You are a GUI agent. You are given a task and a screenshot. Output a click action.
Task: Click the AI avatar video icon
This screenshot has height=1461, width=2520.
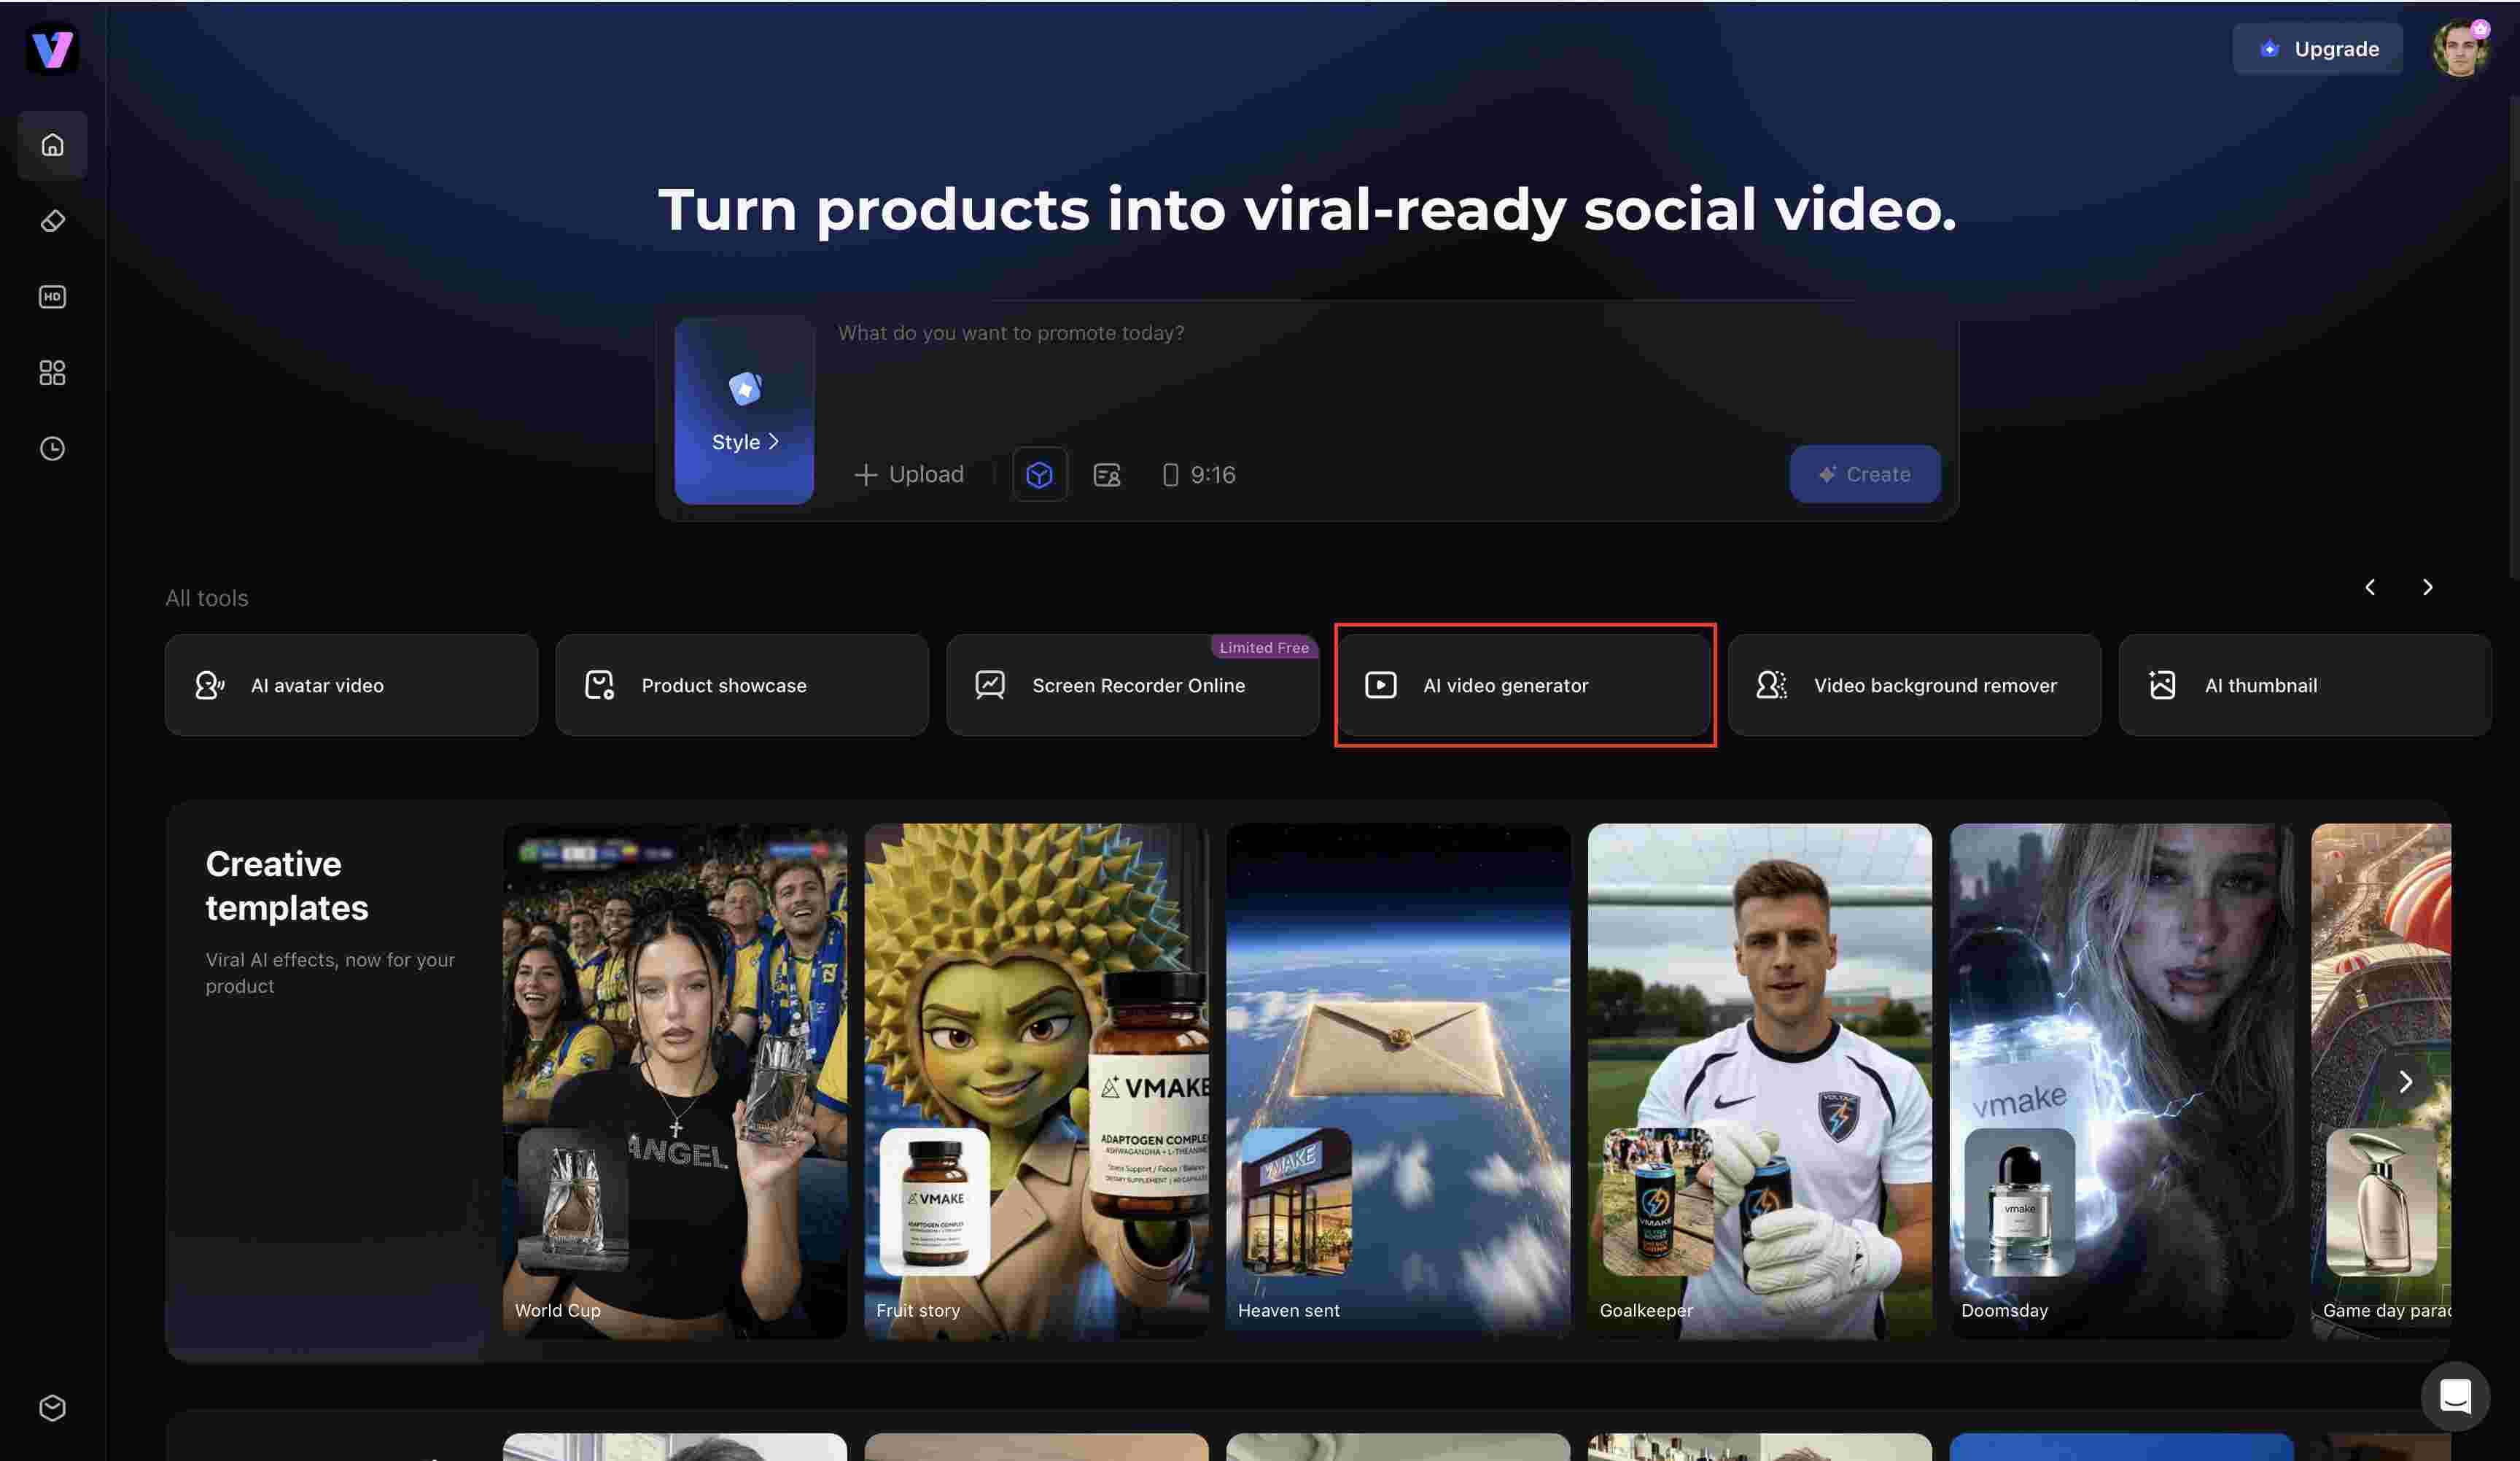(x=209, y=685)
